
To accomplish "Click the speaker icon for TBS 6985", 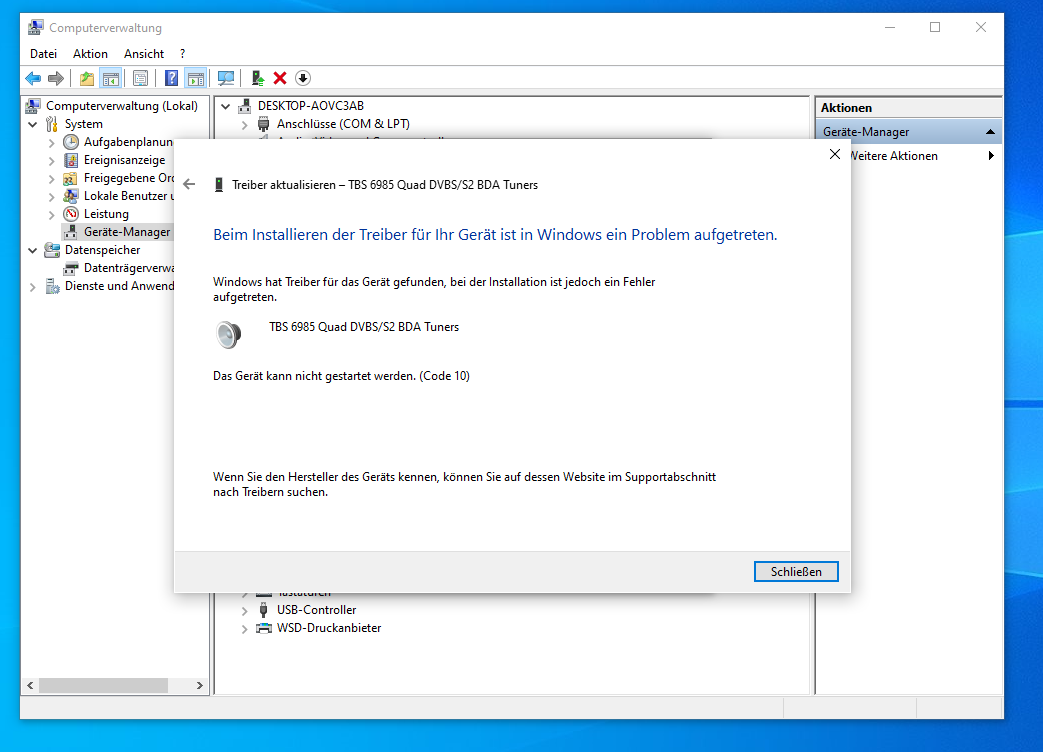I will click(228, 334).
